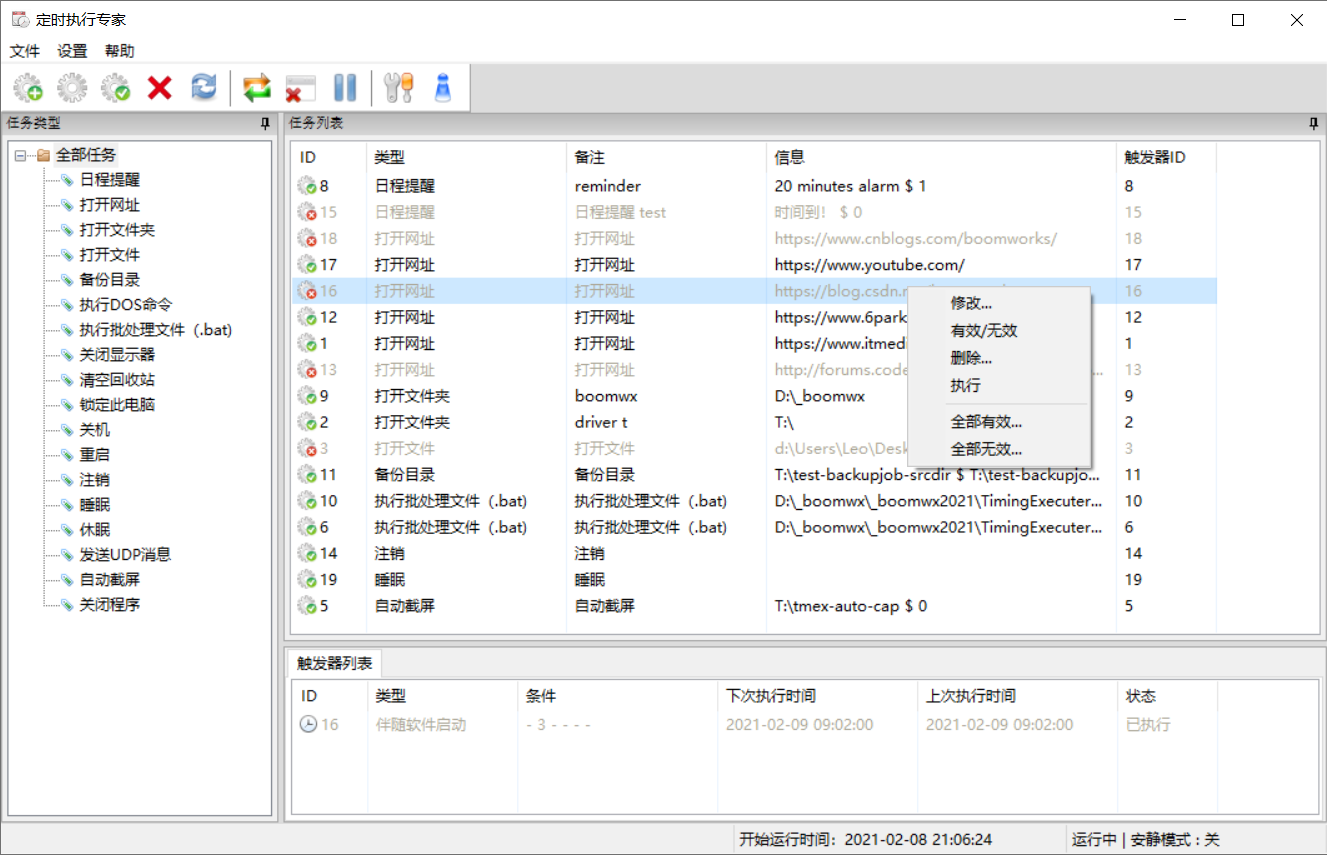Toggle the pushpin on the 任务类型 panel
The width and height of the screenshot is (1327, 855).
[x=265, y=122]
